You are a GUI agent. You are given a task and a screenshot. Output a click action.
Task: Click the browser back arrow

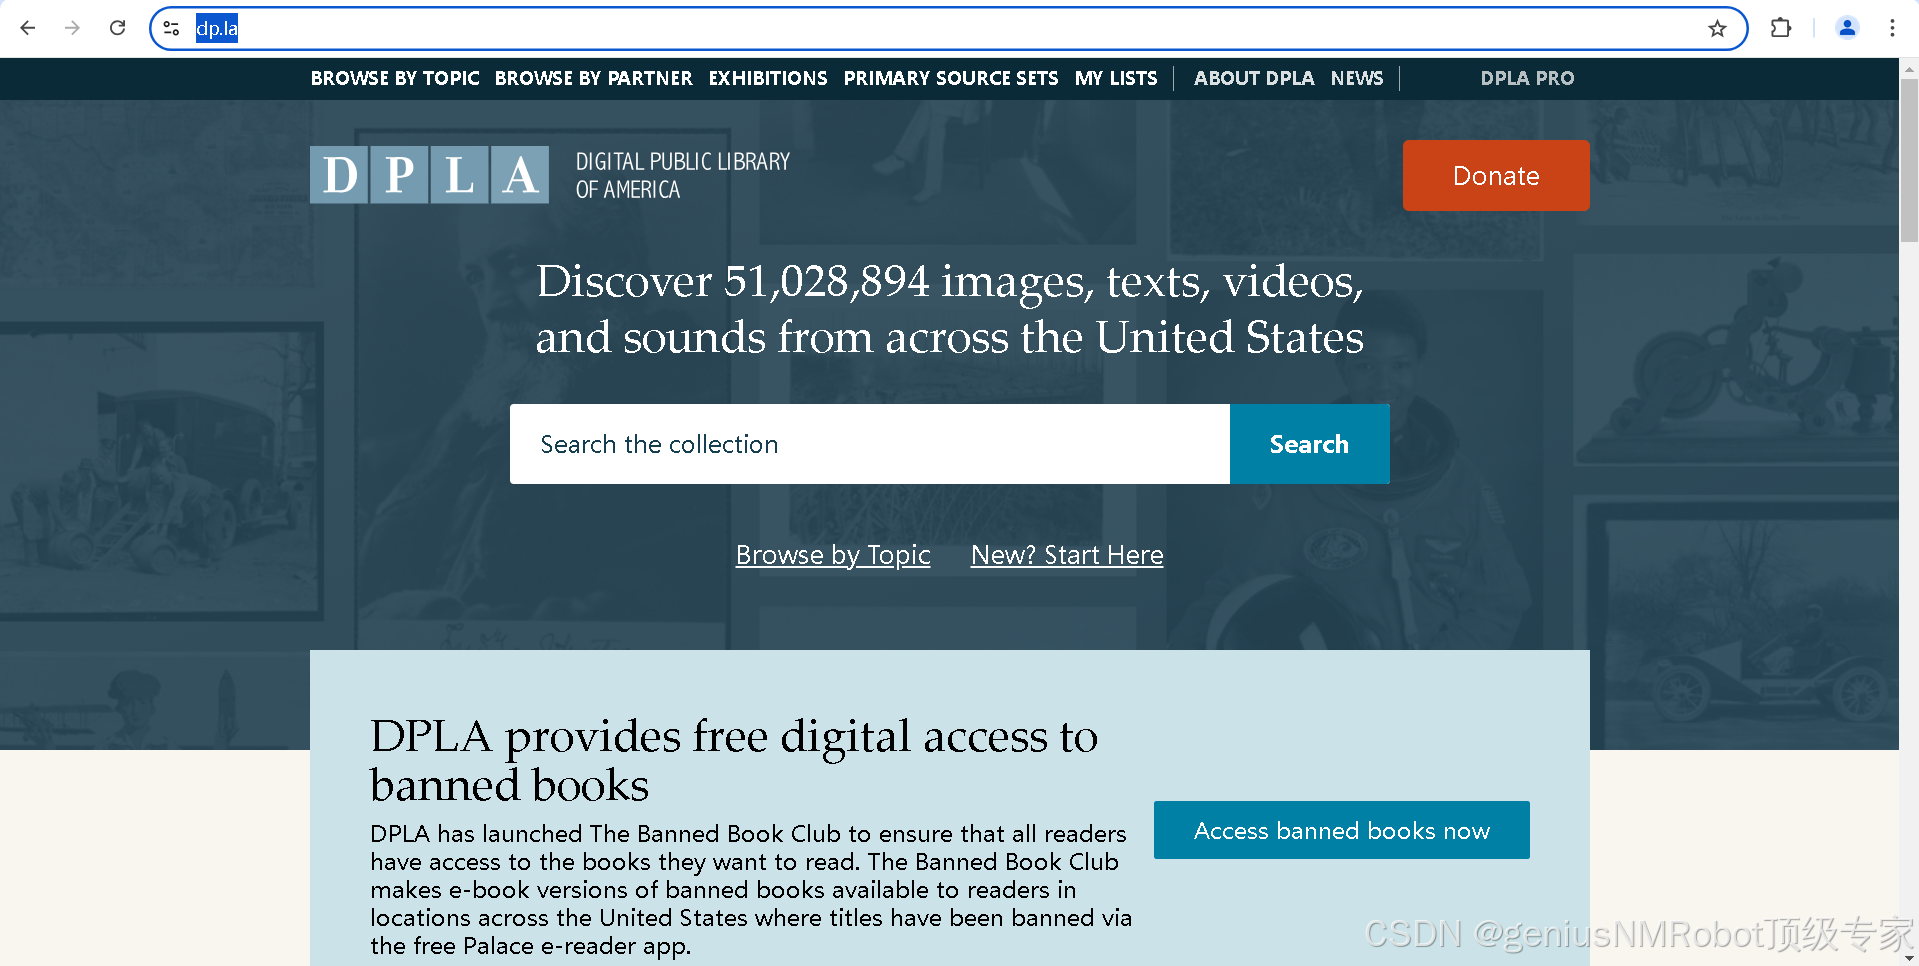click(28, 28)
